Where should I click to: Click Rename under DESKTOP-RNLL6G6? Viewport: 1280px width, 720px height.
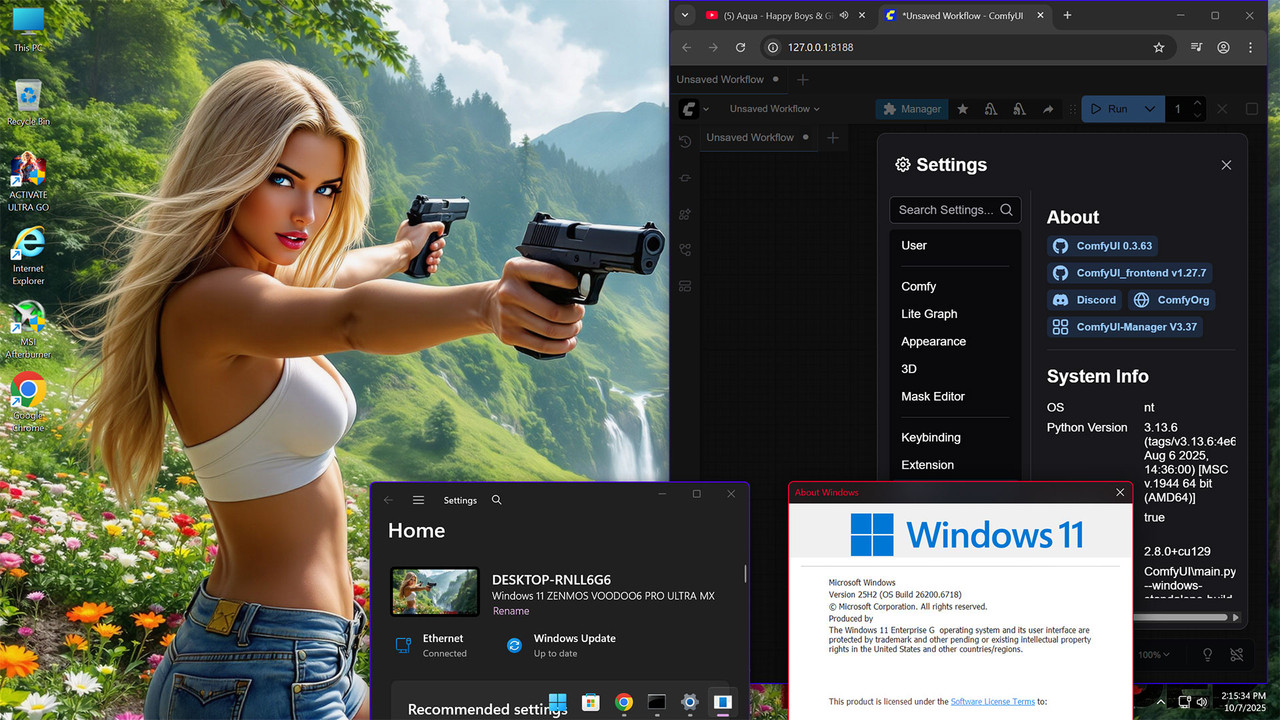(511, 611)
